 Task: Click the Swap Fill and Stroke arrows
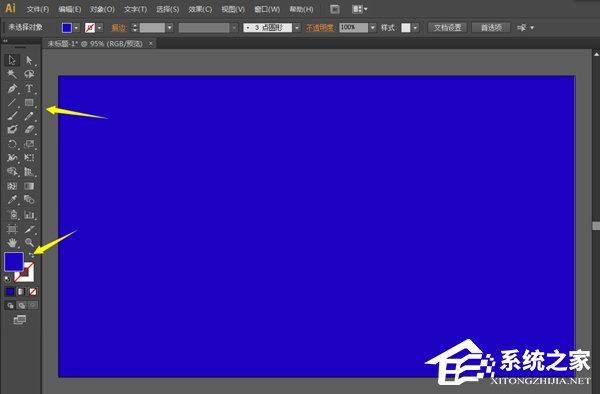[x=31, y=255]
